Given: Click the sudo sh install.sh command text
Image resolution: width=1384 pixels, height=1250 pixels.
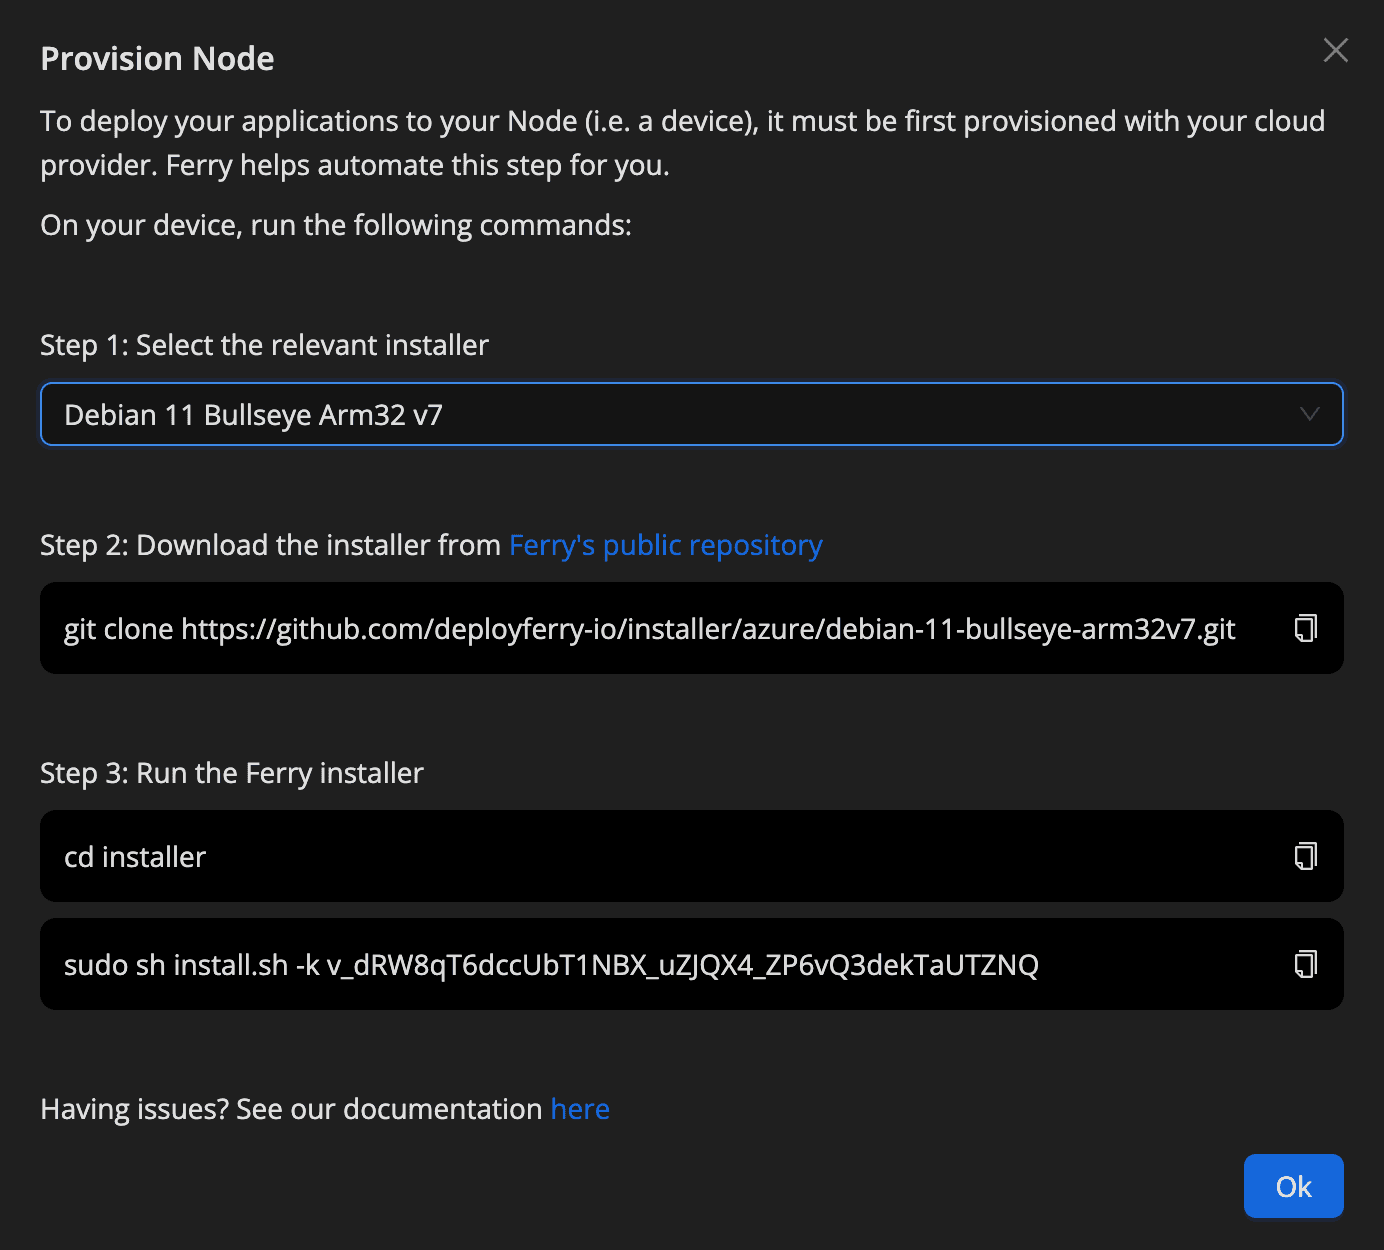Looking at the screenshot, I should pos(551,965).
